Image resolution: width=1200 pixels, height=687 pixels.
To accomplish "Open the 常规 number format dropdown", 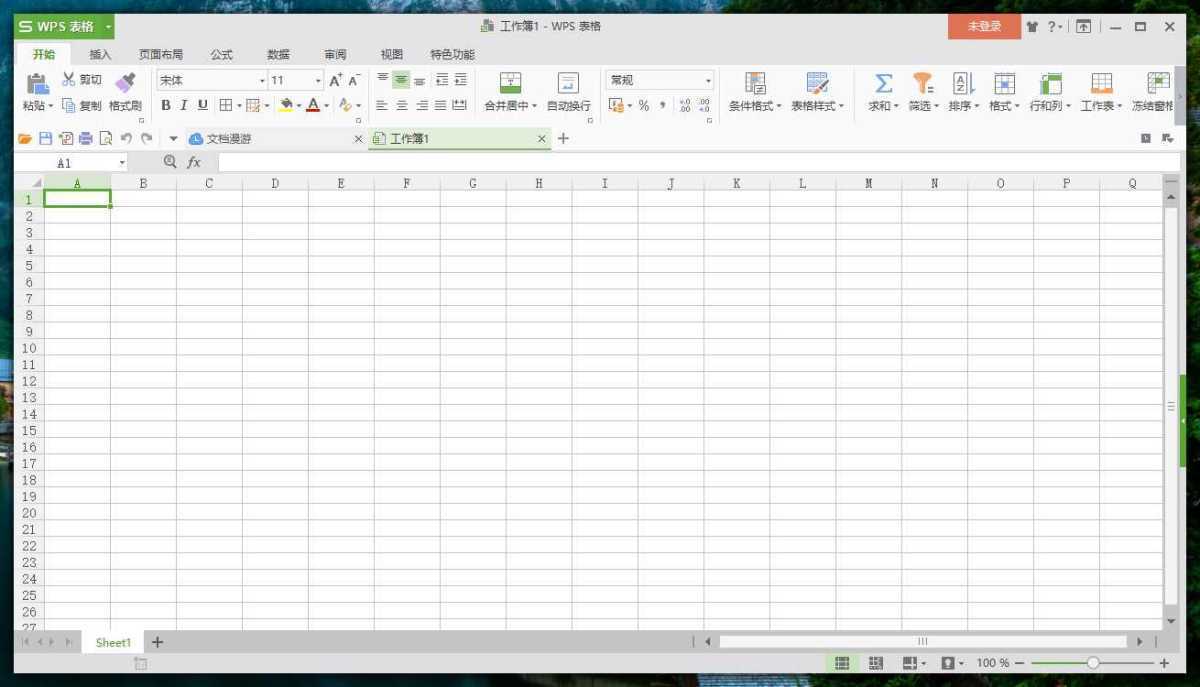I will click(x=709, y=79).
